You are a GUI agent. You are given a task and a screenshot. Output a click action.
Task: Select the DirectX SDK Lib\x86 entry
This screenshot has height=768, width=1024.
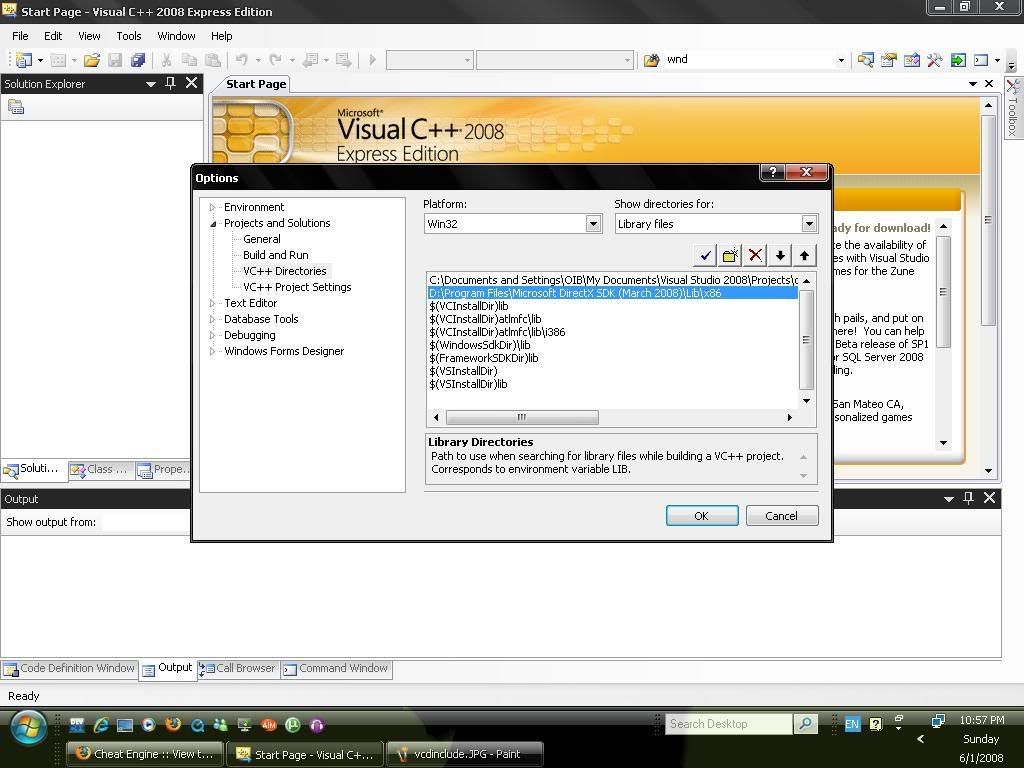coord(613,293)
